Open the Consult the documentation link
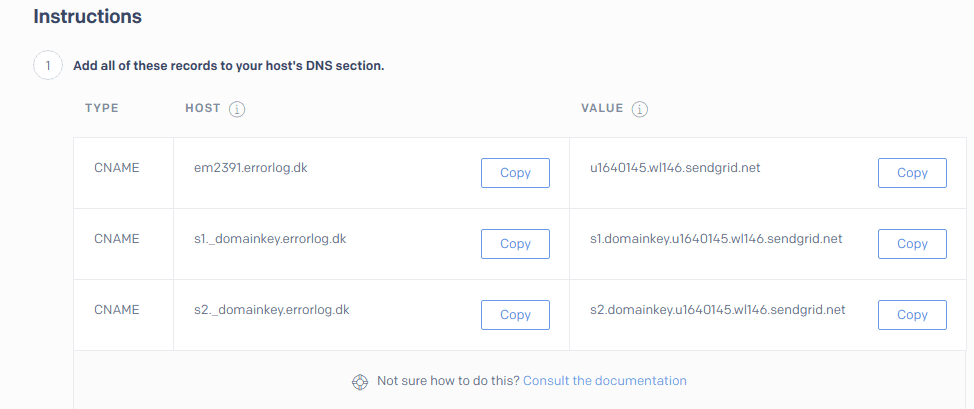 tap(605, 380)
